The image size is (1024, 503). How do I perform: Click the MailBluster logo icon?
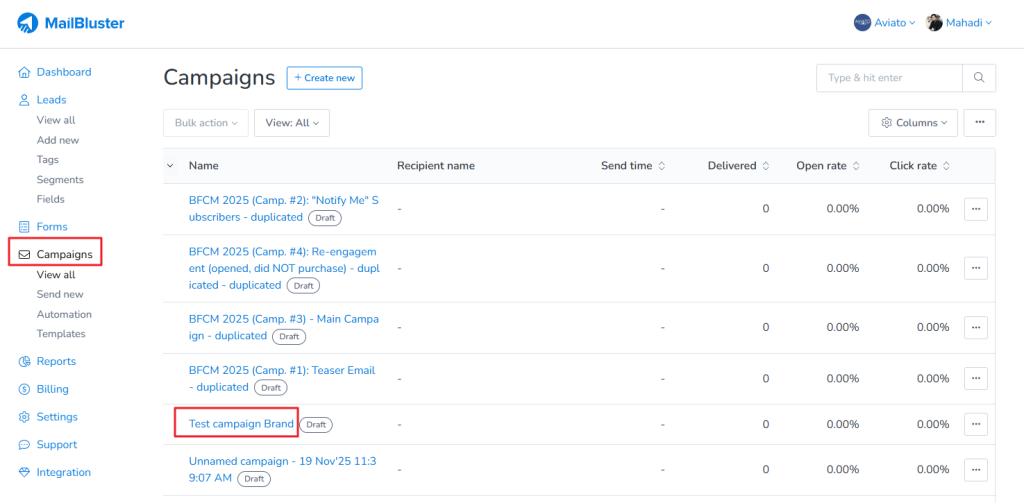coord(27,23)
